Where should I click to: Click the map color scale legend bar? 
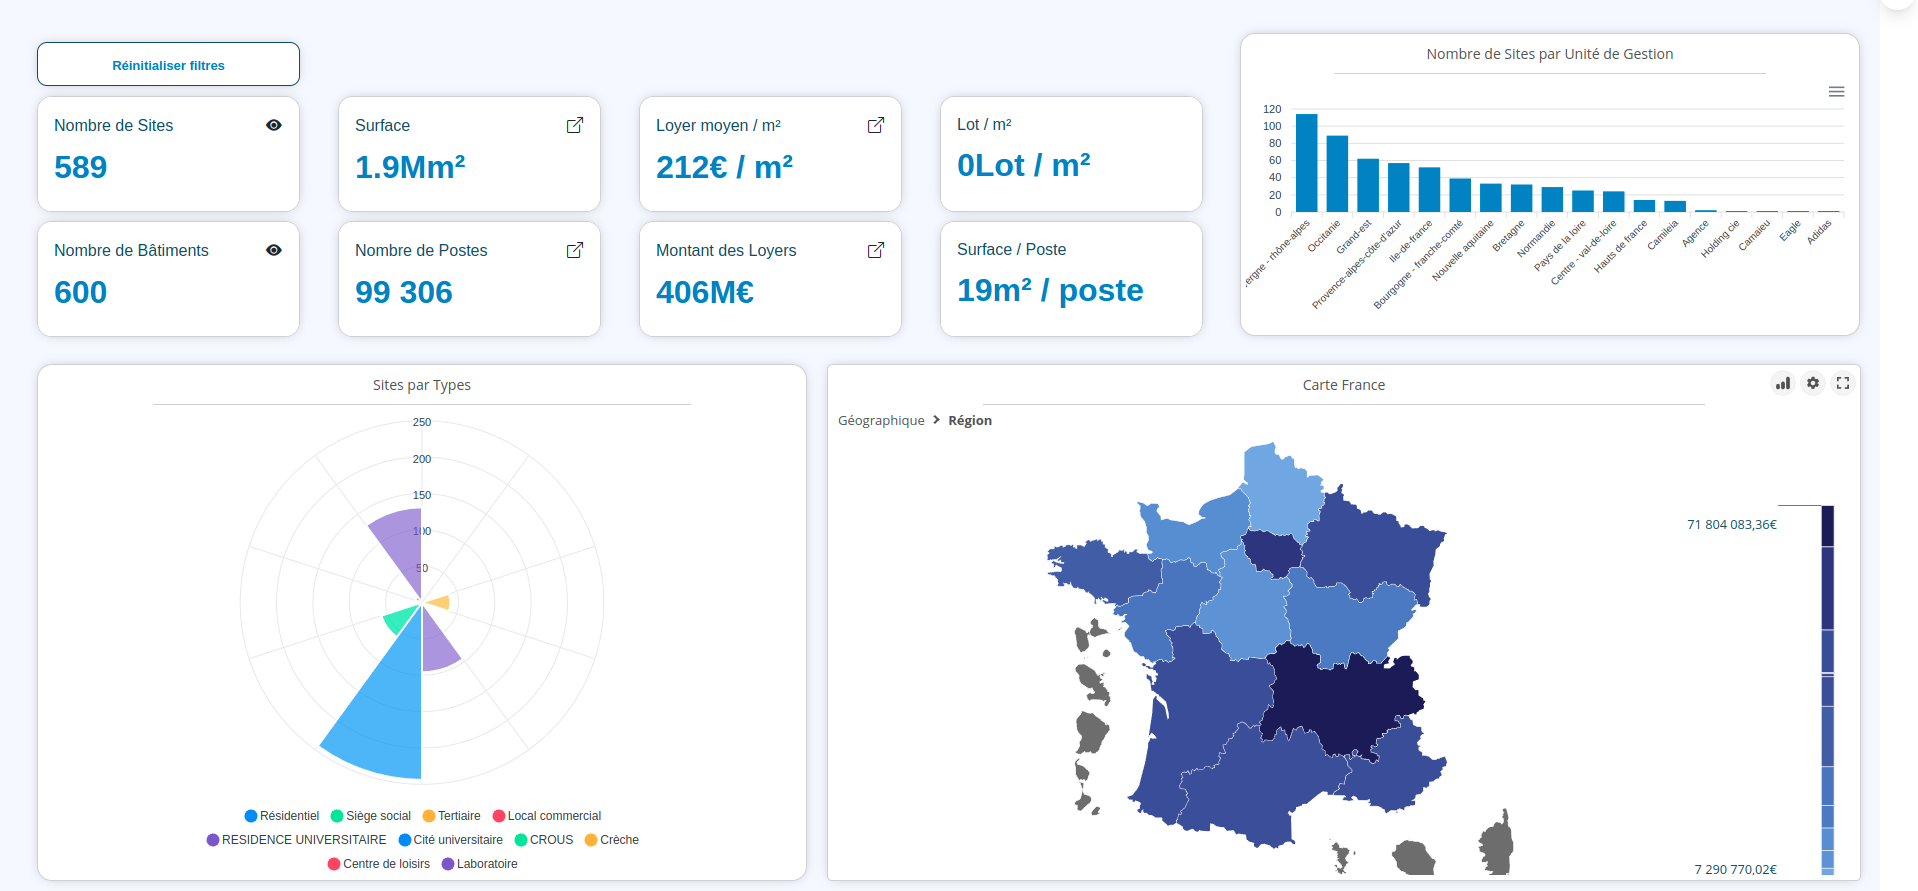1827,690
